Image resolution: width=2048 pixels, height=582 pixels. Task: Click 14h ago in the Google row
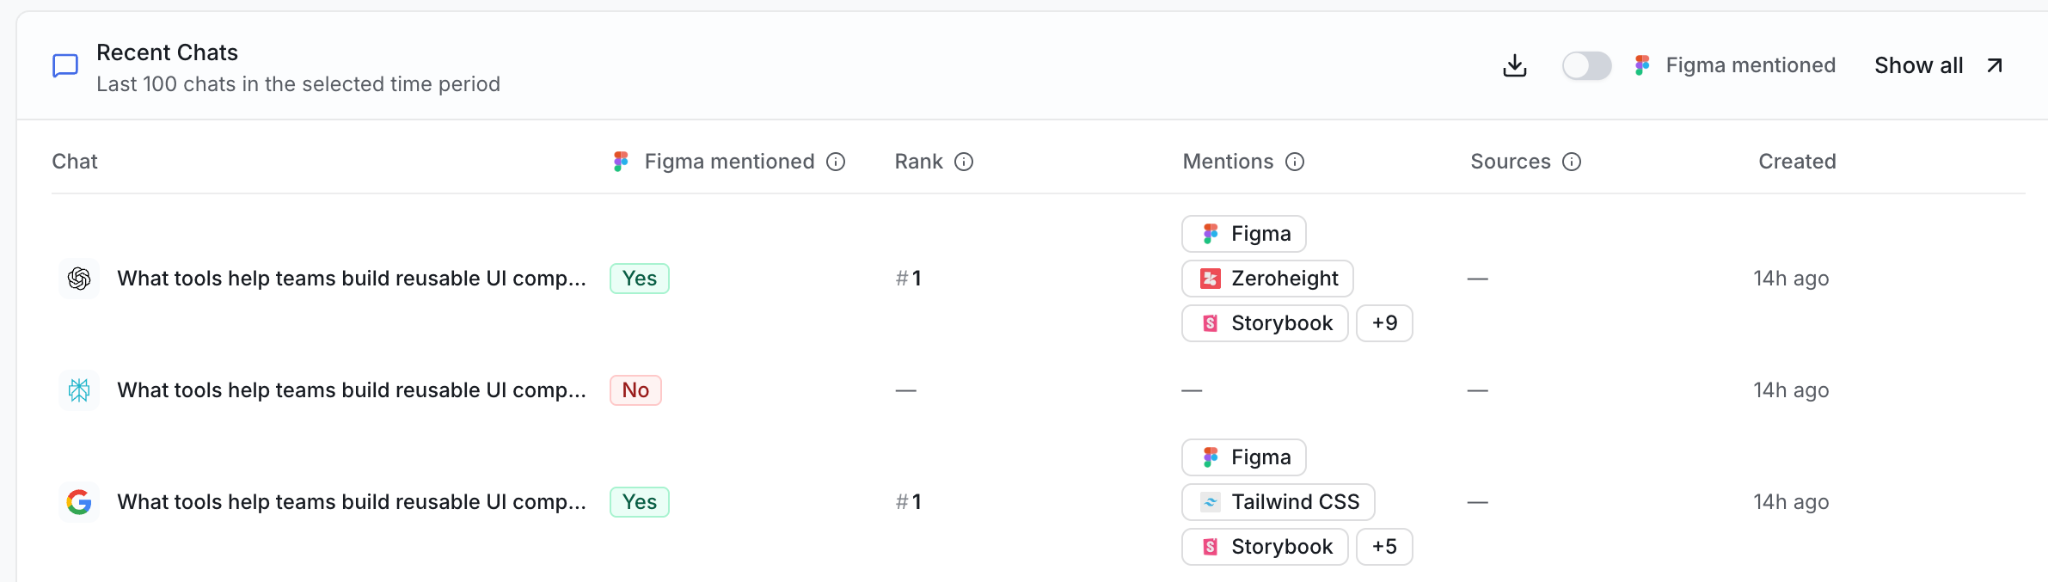click(x=1791, y=502)
